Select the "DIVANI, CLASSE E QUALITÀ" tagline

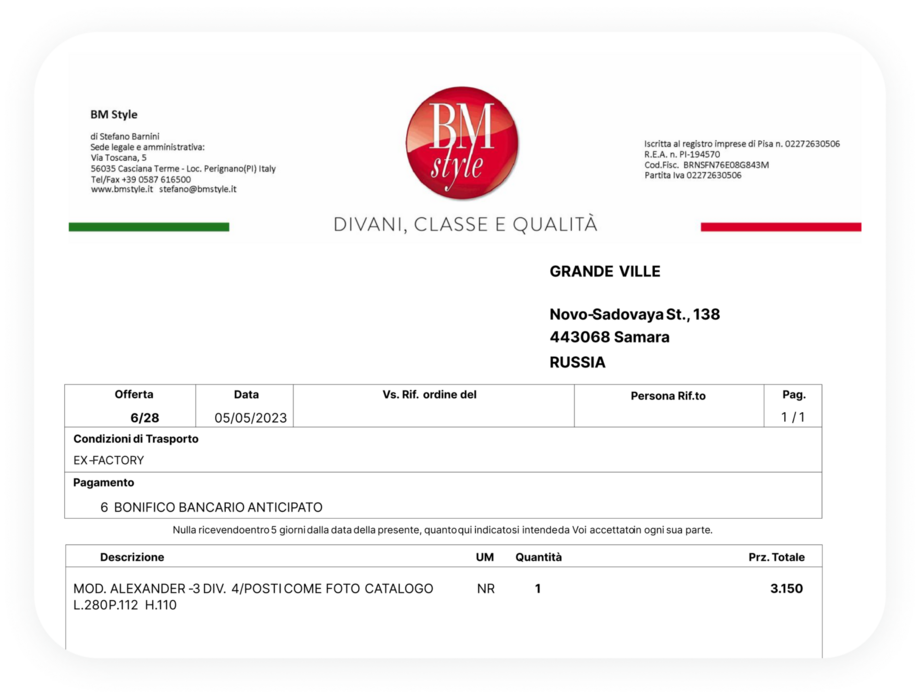(465, 225)
